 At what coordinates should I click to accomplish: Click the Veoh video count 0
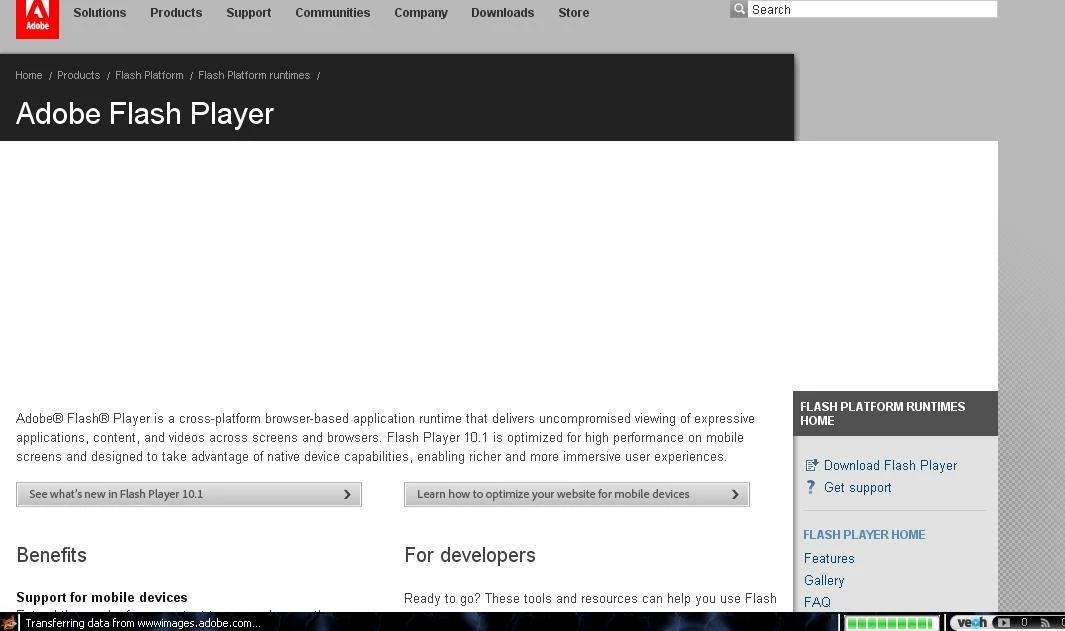click(1024, 622)
